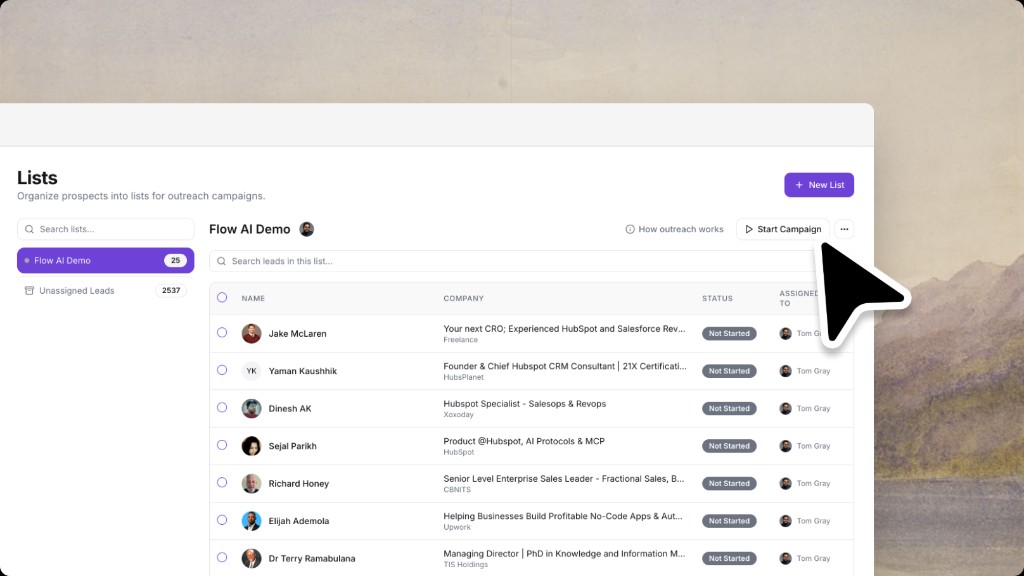Viewport: 1024px width, 576px height.
Task: Create a new list with the New List button
Action: pos(819,185)
